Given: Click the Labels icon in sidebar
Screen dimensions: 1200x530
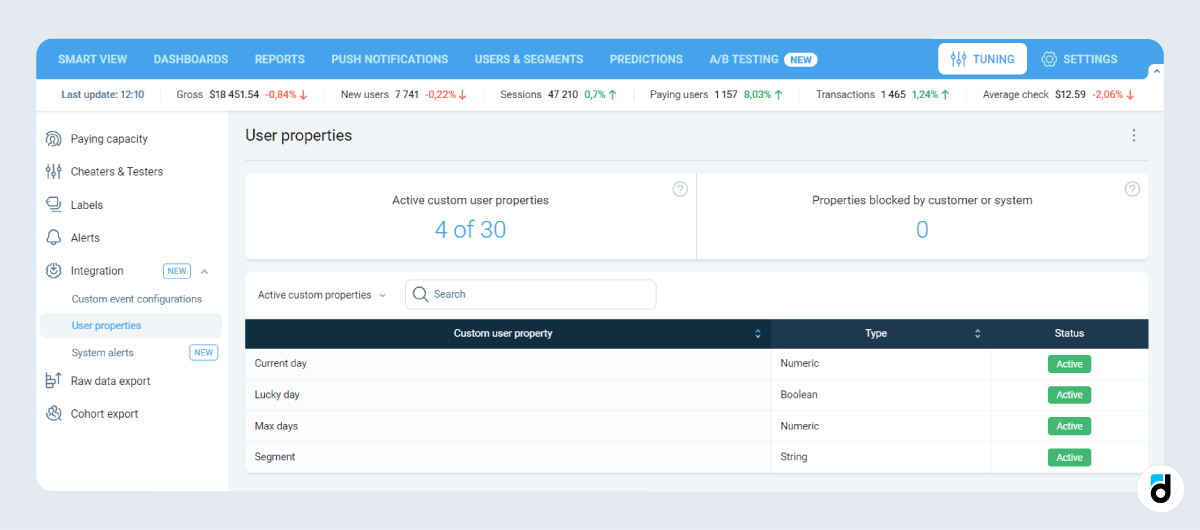Looking at the screenshot, I should (x=54, y=205).
